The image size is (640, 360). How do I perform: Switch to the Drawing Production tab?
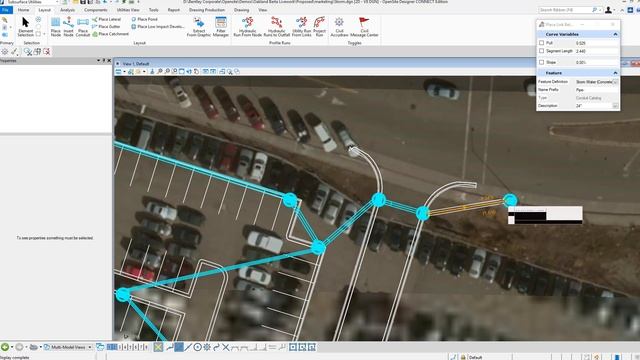click(x=207, y=10)
